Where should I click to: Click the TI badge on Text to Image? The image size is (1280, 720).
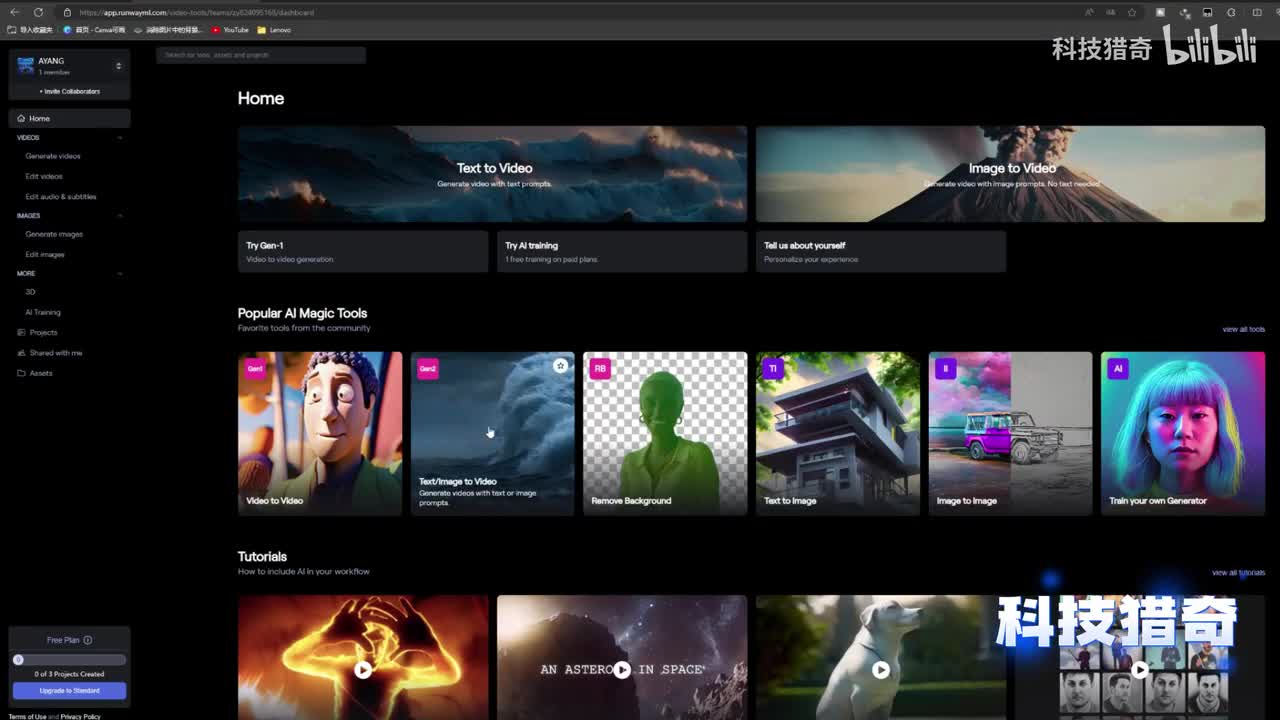[772, 368]
